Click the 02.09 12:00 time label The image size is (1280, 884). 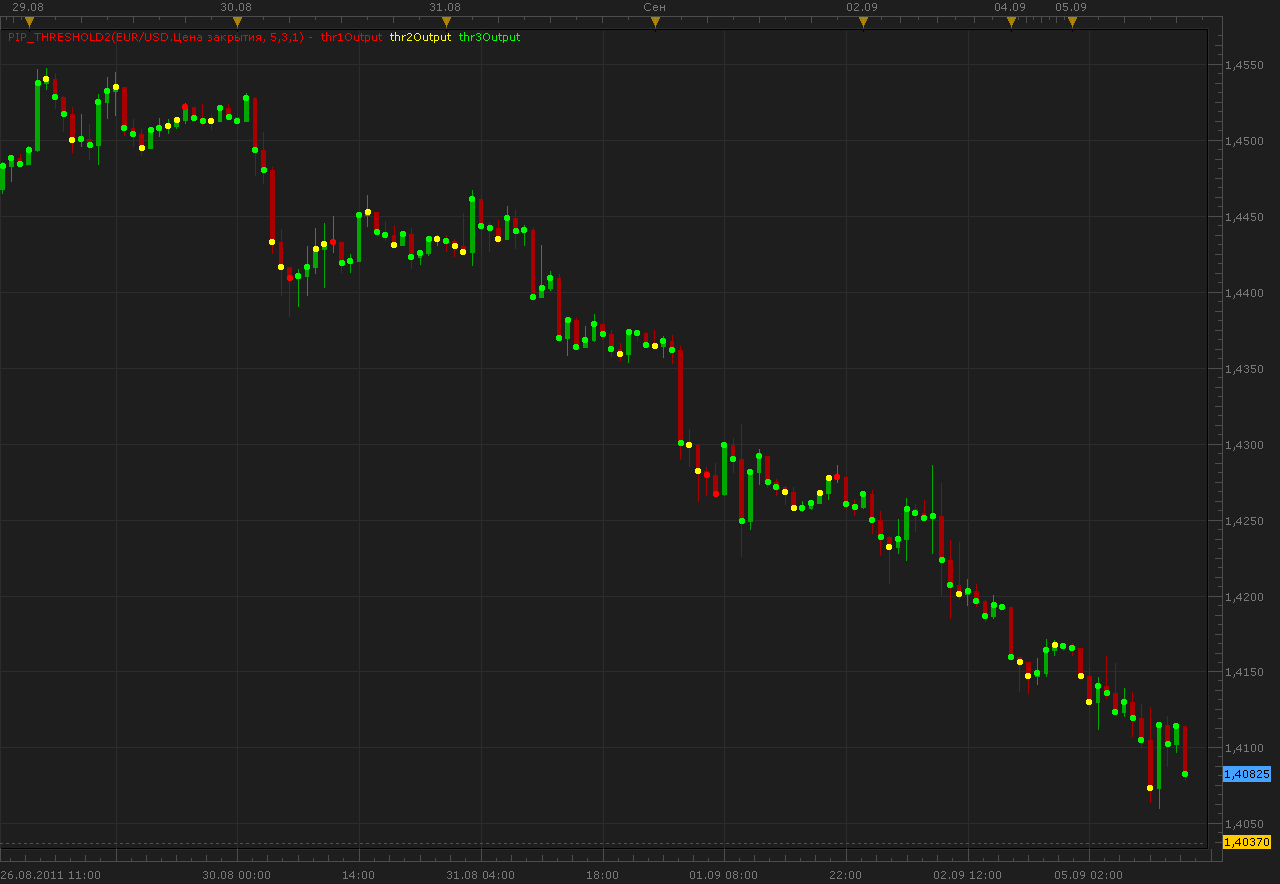pos(967,875)
